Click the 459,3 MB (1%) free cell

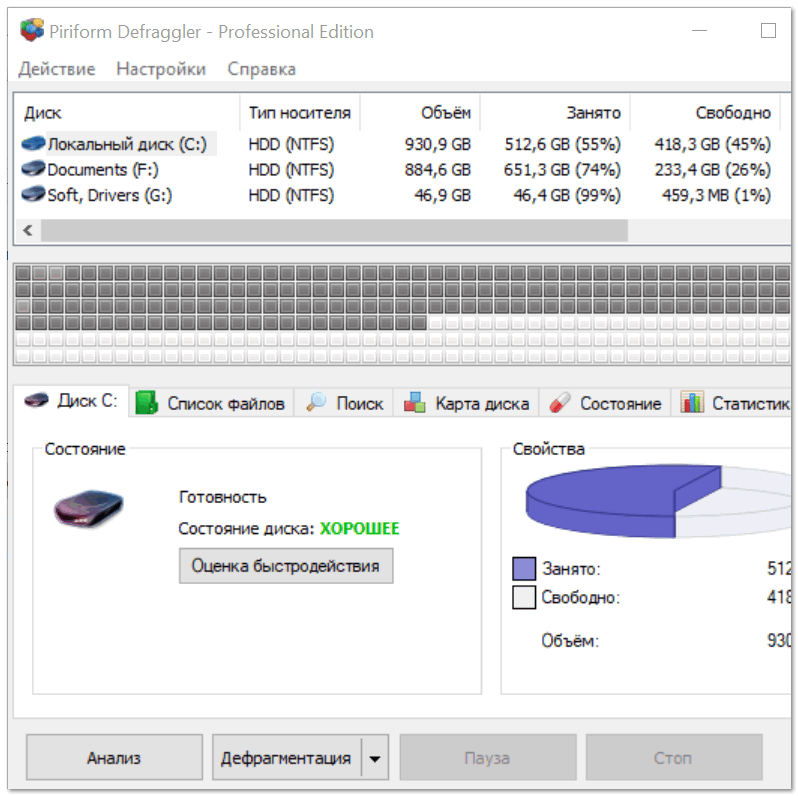[x=717, y=195]
